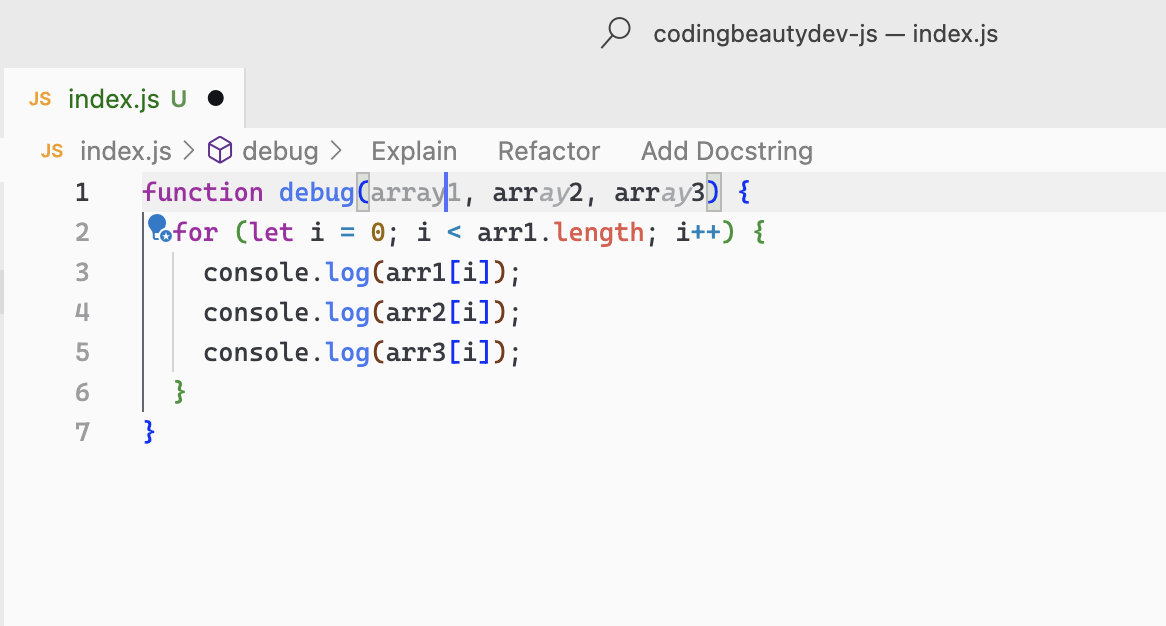The image size is (1166, 626).
Task: Expand the chevron after index.js in breadcrumb
Action: [x=189, y=151]
